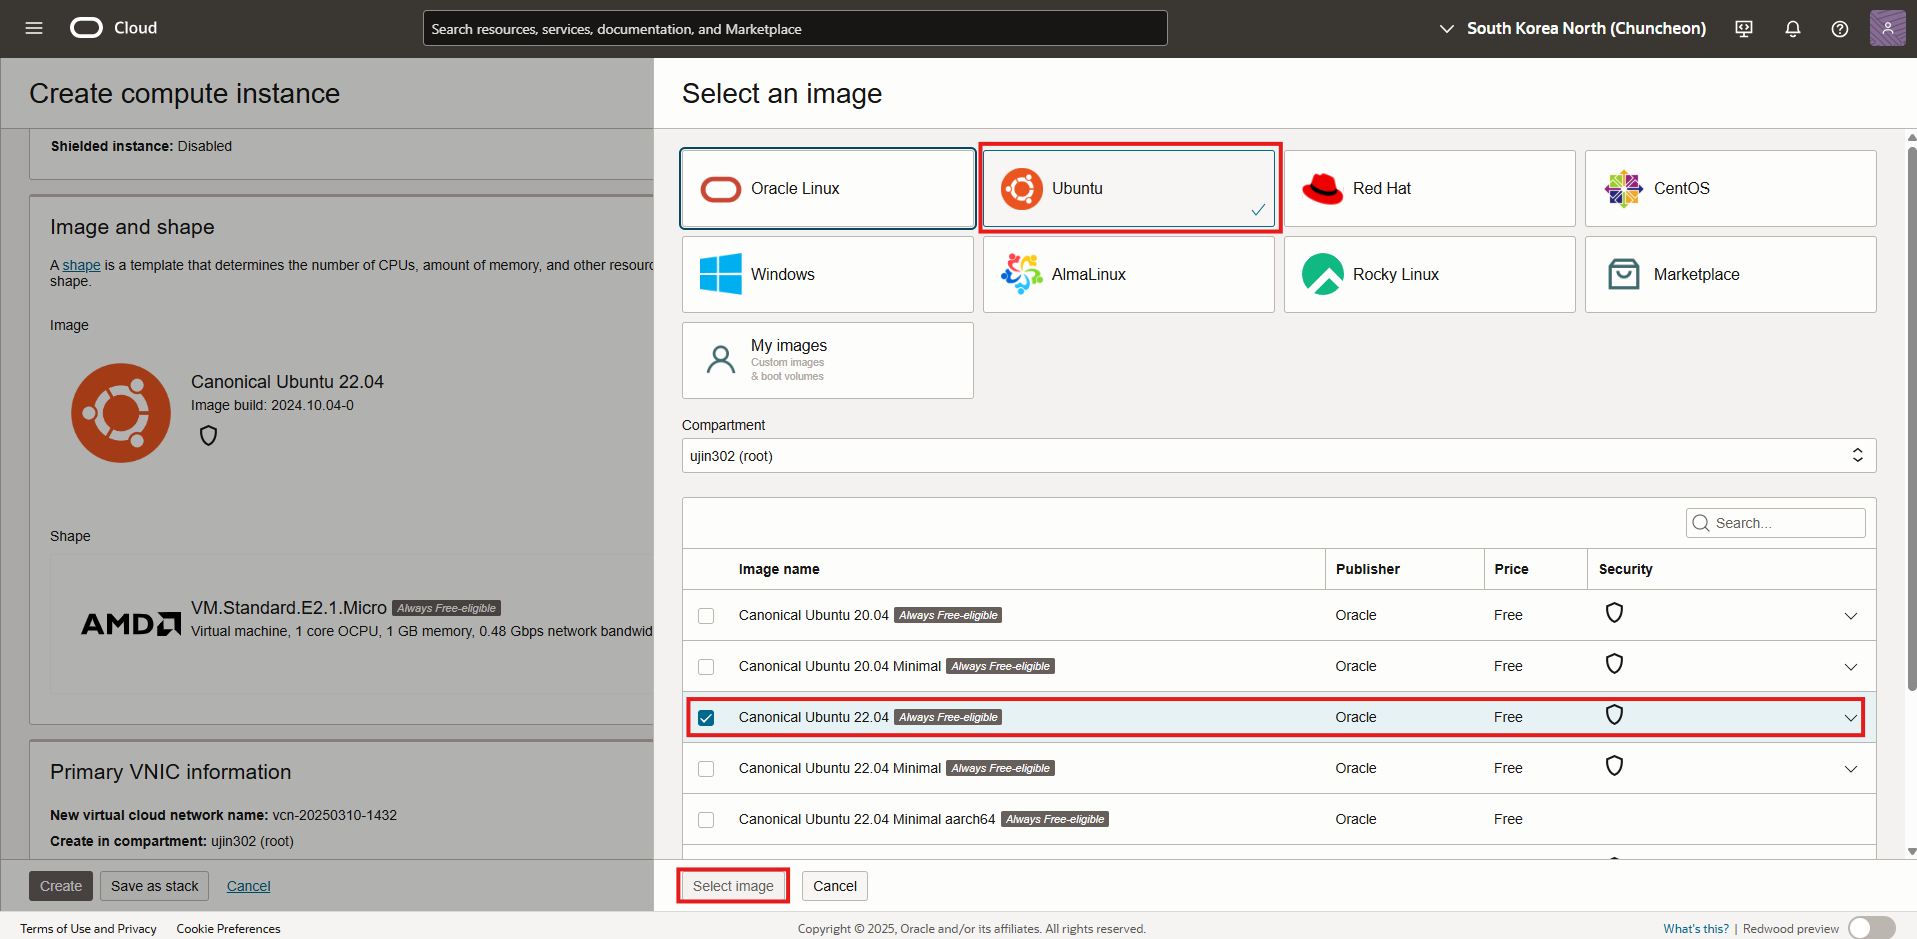Image resolution: width=1917 pixels, height=939 pixels.
Task: Open the notifications bell
Action: (1793, 29)
